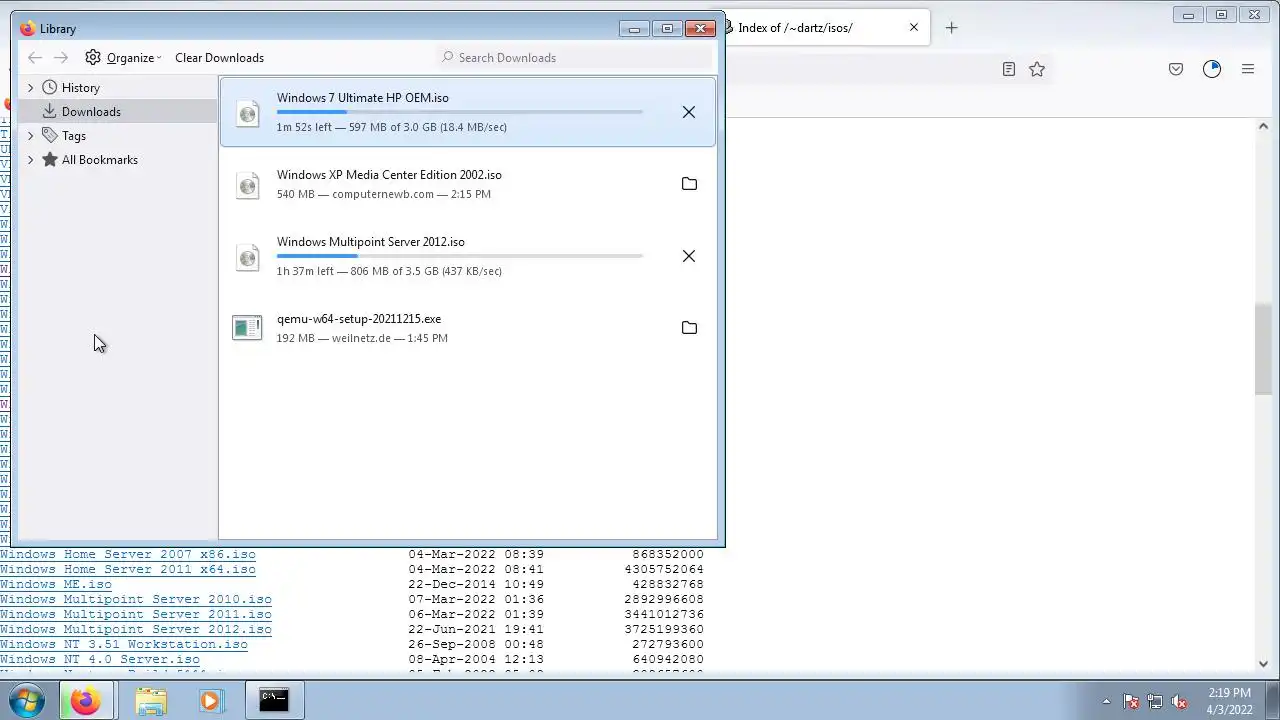Show hidden system tray icons
This screenshot has height=720, width=1280.
[1106, 701]
